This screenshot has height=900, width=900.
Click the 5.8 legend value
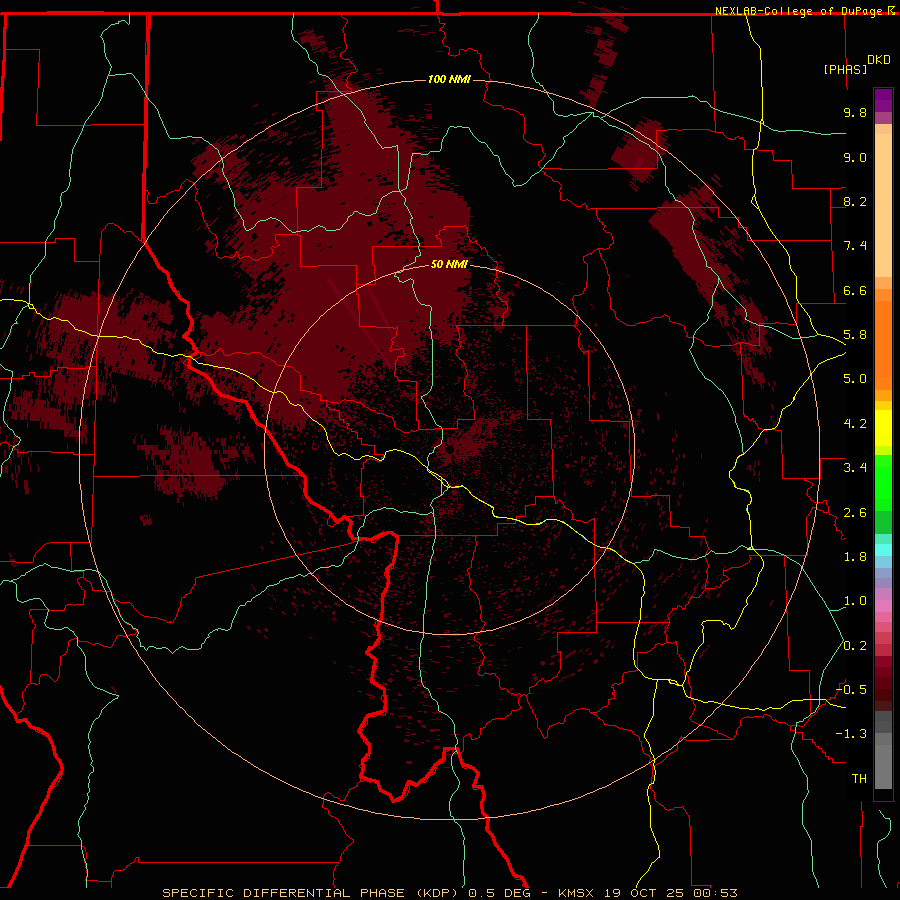pyautogui.click(x=855, y=335)
